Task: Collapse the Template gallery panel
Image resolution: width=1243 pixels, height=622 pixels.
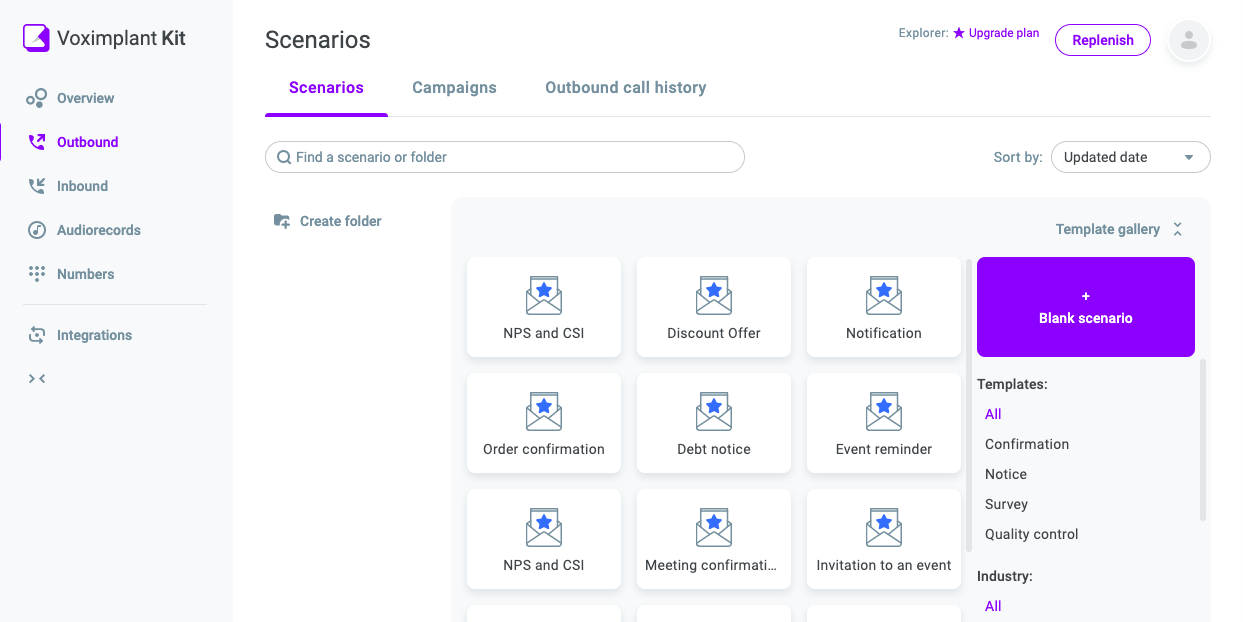Action: pos(1177,229)
